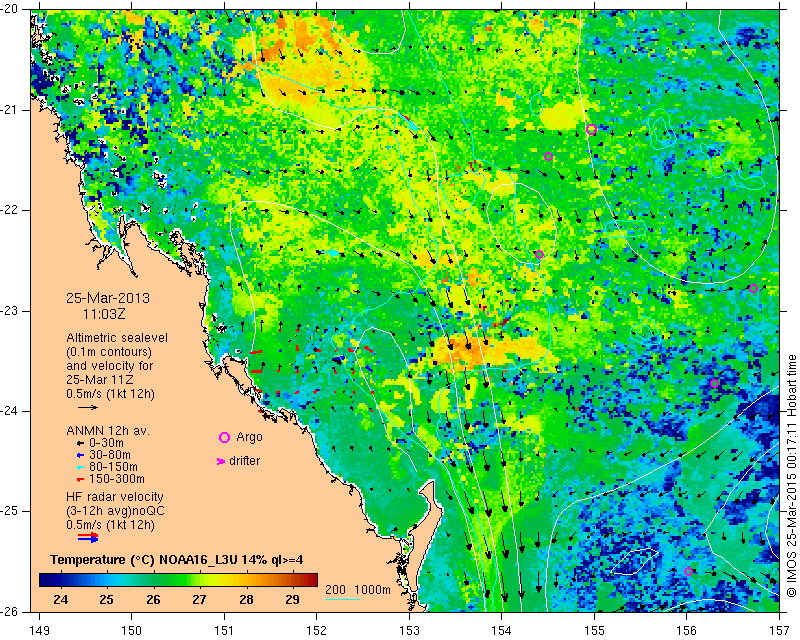The height and width of the screenshot is (640, 800).
Task: Click the black 0-30m ANMN arrow symbol
Action: point(80,444)
